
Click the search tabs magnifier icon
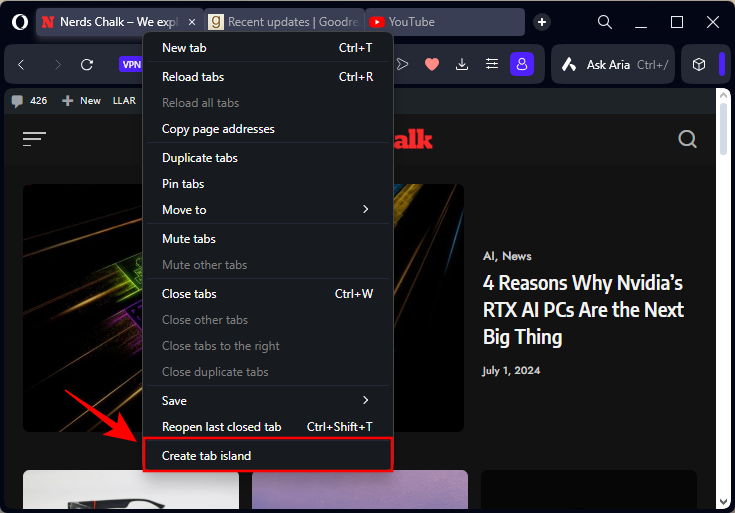tap(605, 22)
